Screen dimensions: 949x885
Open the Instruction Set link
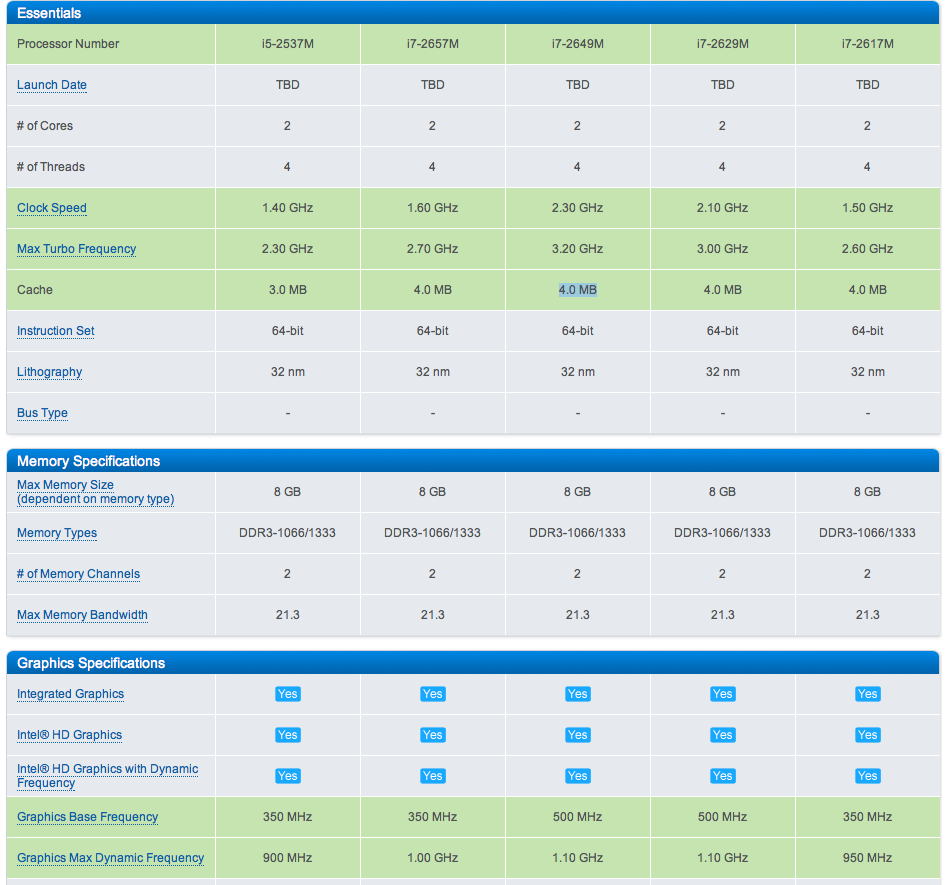point(56,331)
